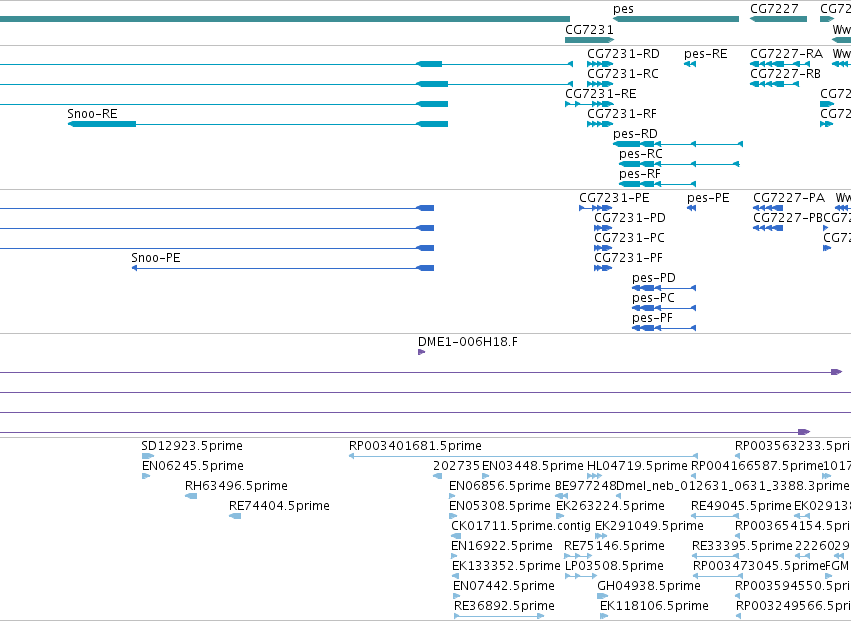Click the RE36892.5prime EST label
Image resolution: width=851 pixels, height=621 pixels.
(x=505, y=606)
